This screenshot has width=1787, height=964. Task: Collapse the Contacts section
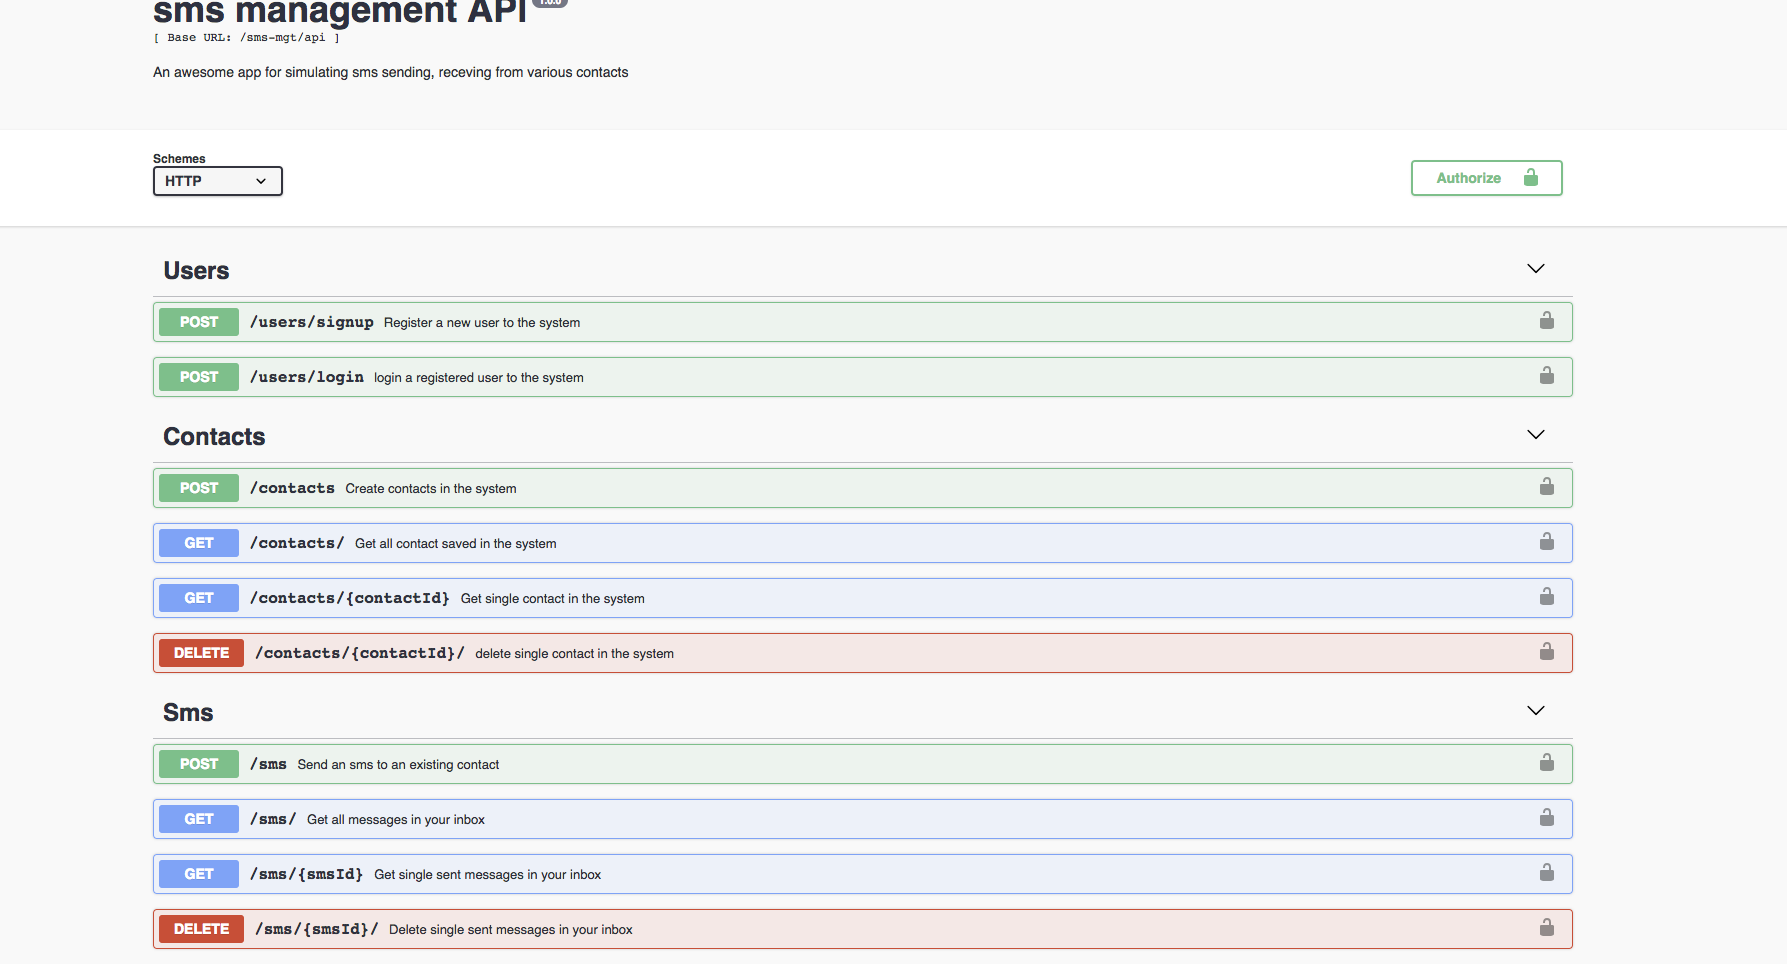coord(1534,435)
